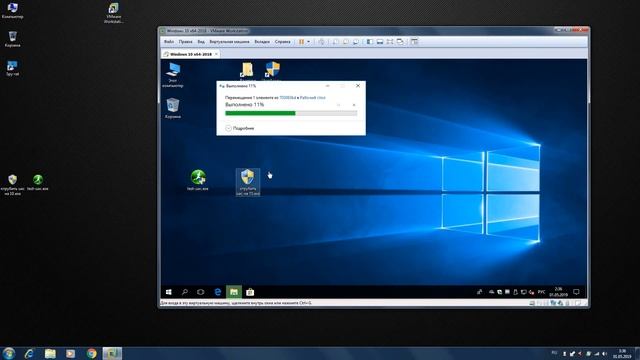The image size is (640, 360).
Task: Close the Windows 10 x64-2018 VM tab
Action: pyautogui.click(x=216, y=54)
